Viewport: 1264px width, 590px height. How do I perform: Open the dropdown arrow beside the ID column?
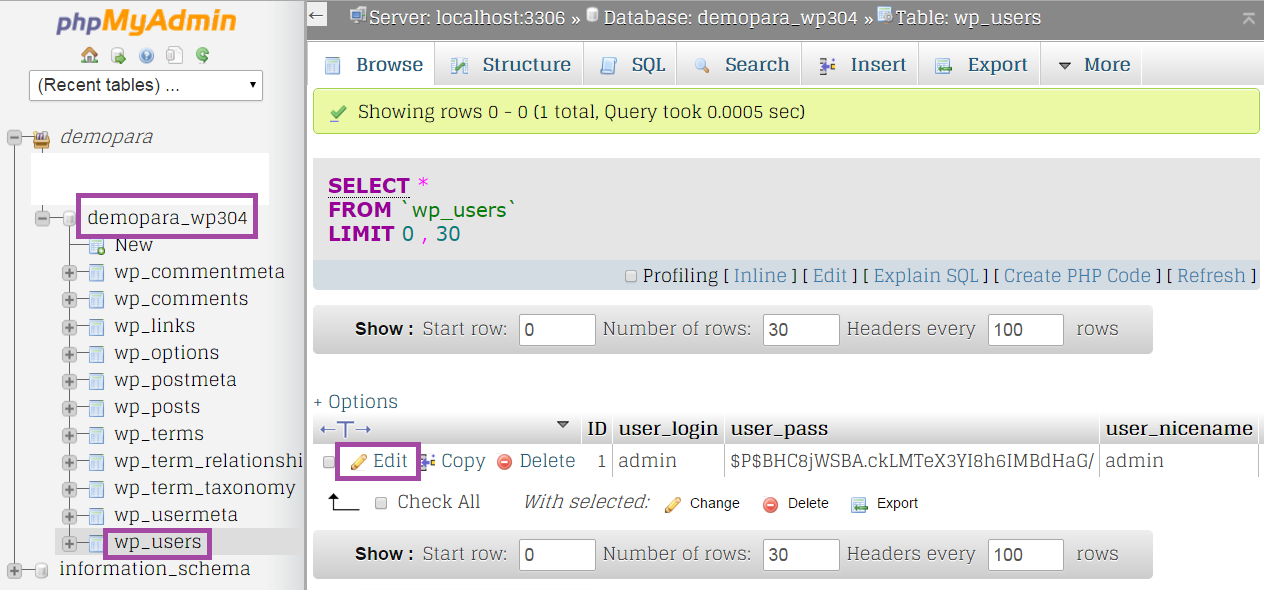pos(562,426)
